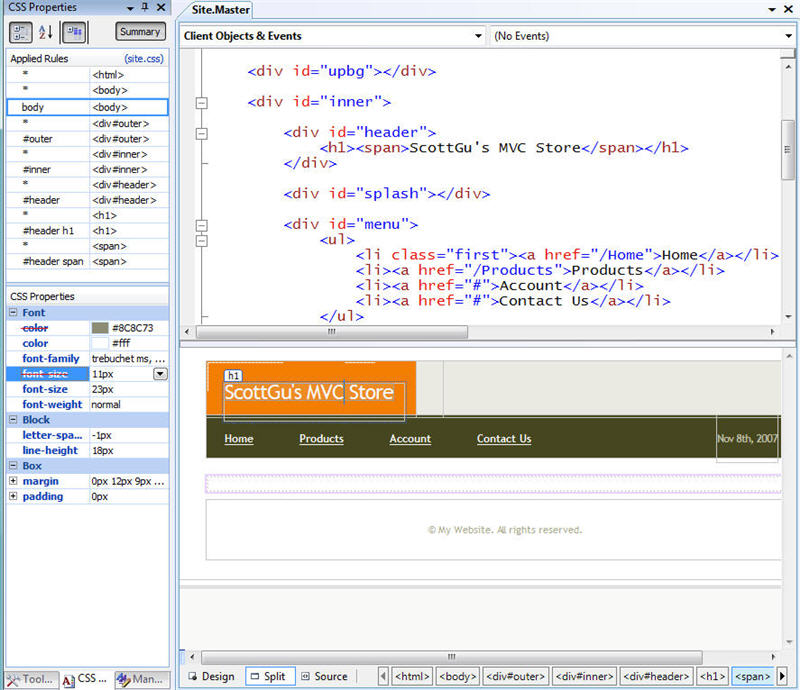The width and height of the screenshot is (800, 690).
Task: Click the h1 tag label in design view
Action: [x=233, y=376]
